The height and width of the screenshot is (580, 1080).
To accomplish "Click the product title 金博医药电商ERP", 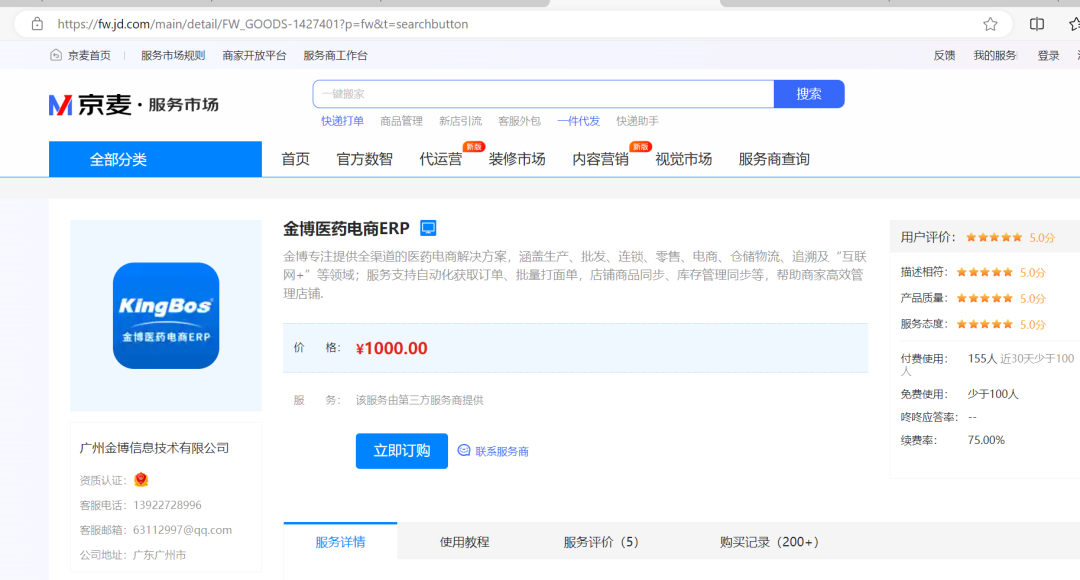I will [346, 228].
